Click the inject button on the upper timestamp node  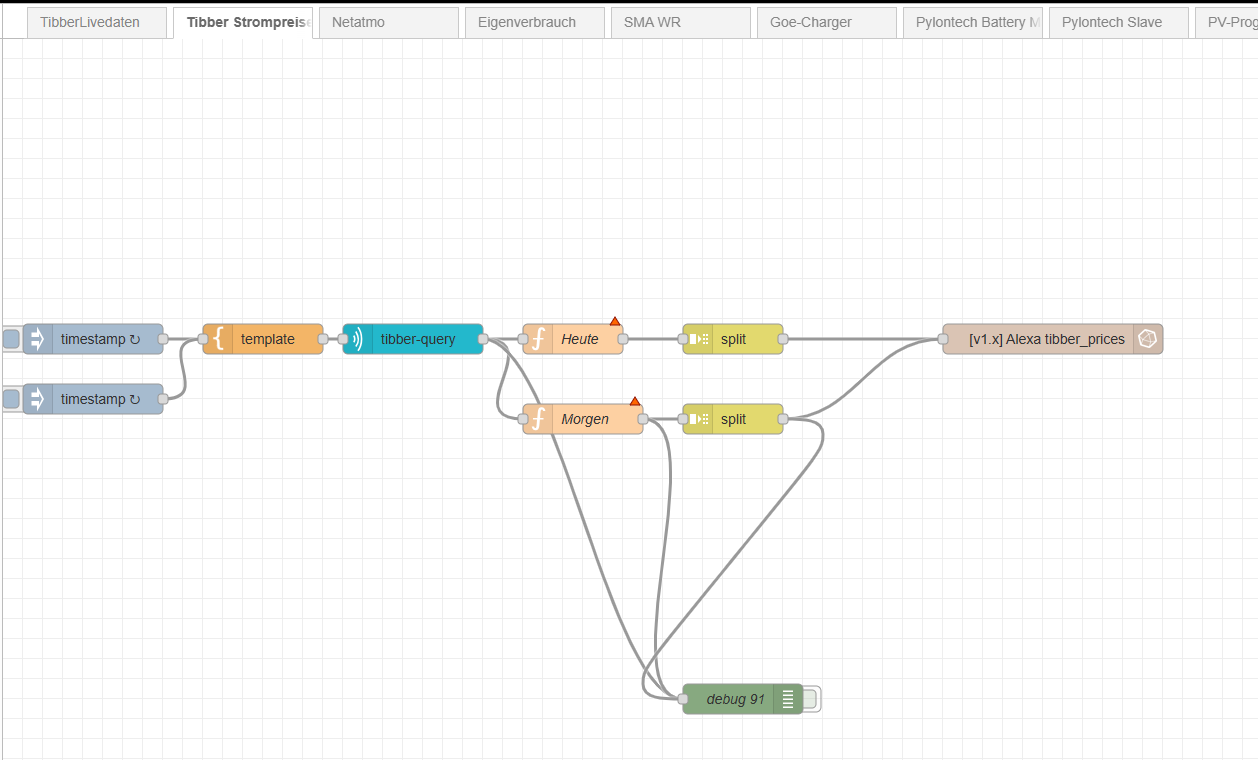coord(11,339)
